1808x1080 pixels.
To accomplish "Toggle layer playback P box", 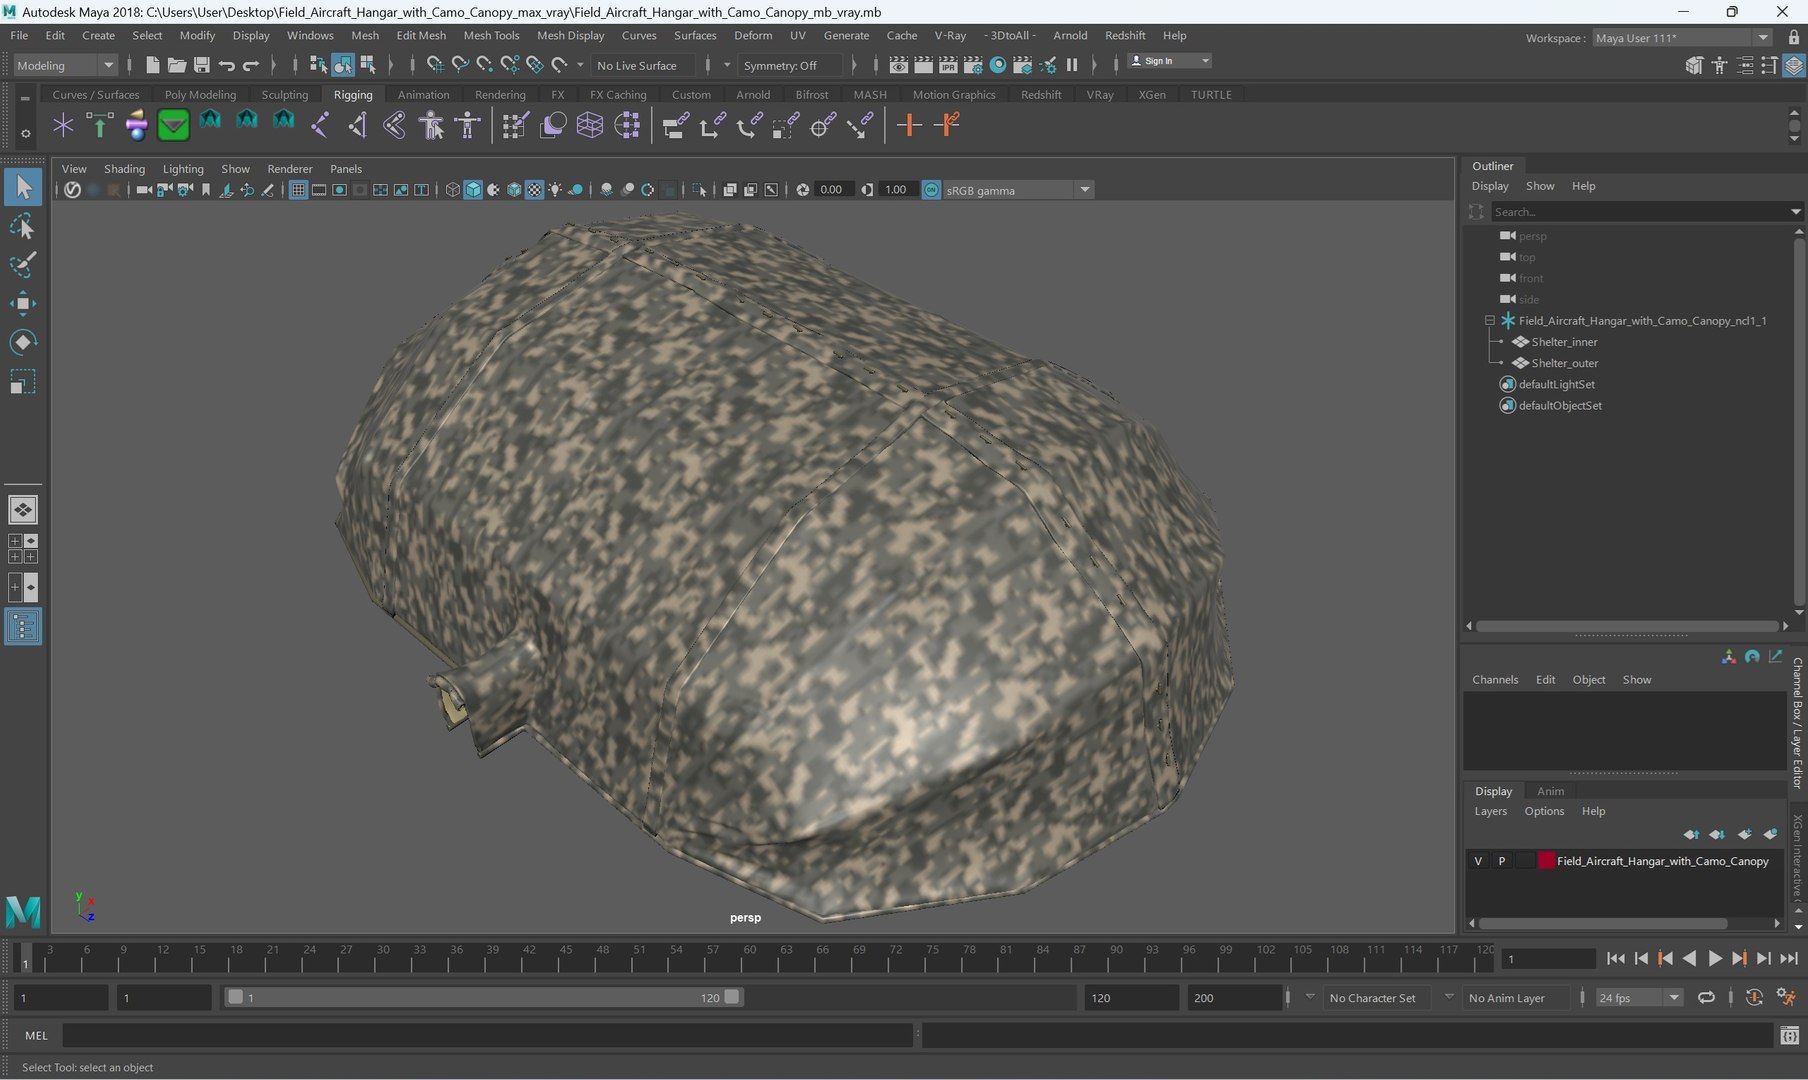I will [1501, 861].
